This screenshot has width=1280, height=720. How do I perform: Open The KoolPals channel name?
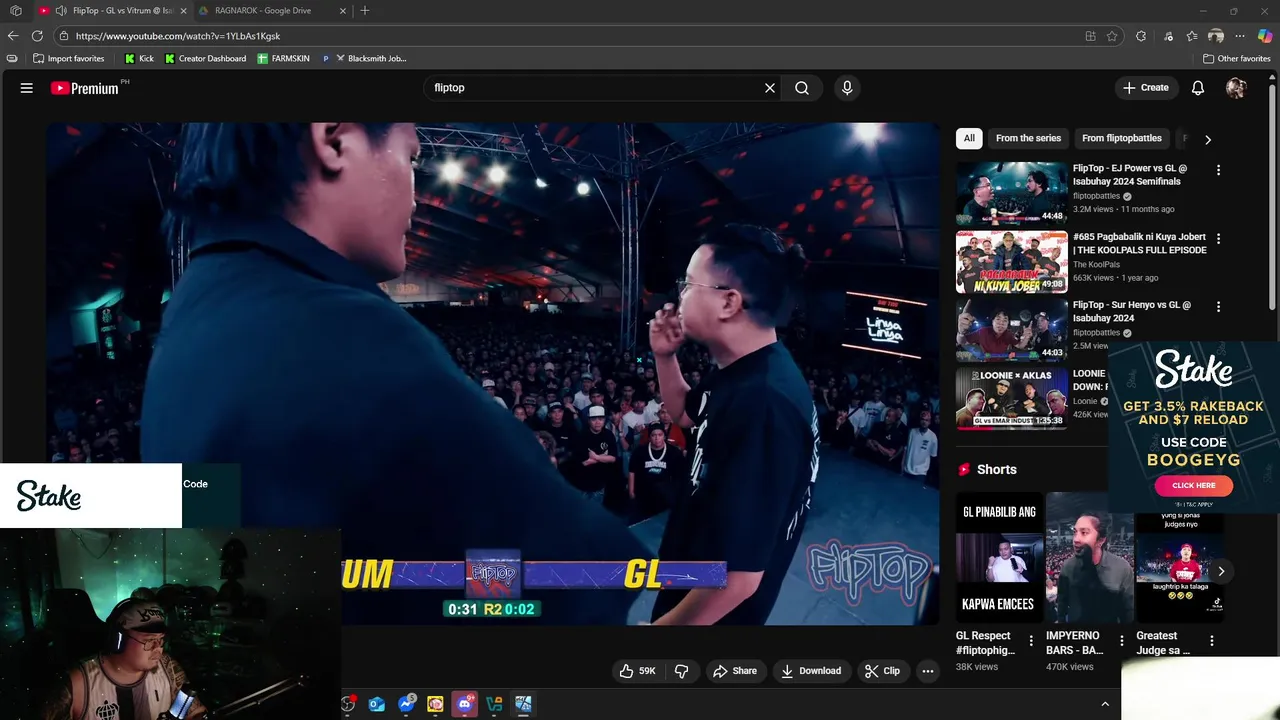click(x=1096, y=264)
